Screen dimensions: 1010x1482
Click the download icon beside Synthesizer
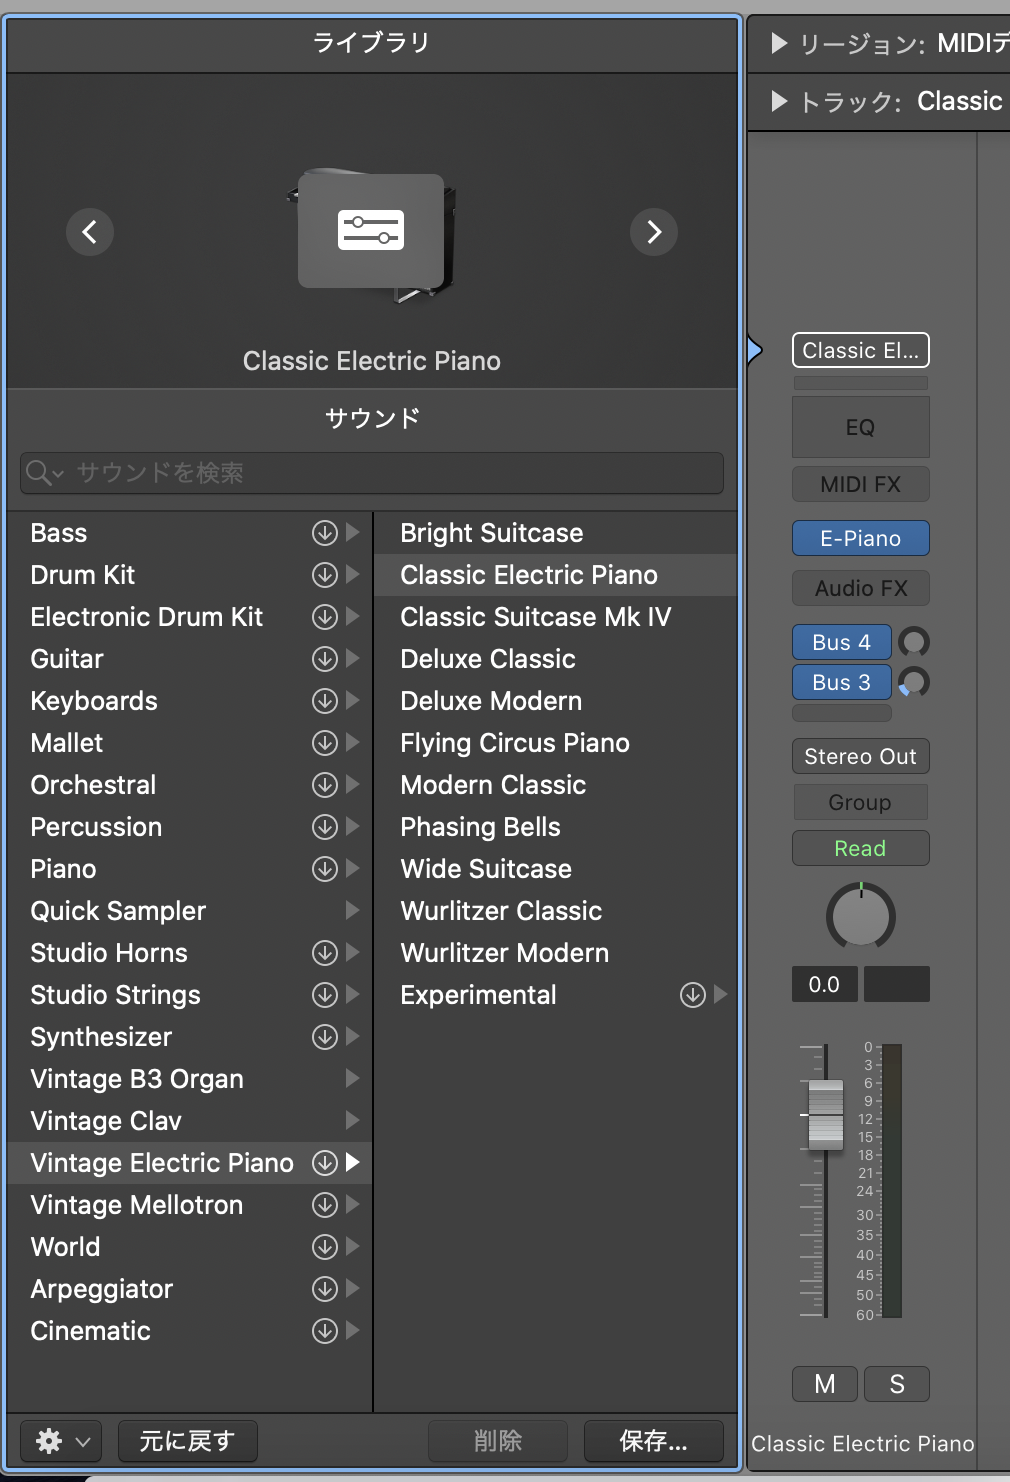coord(325,1037)
